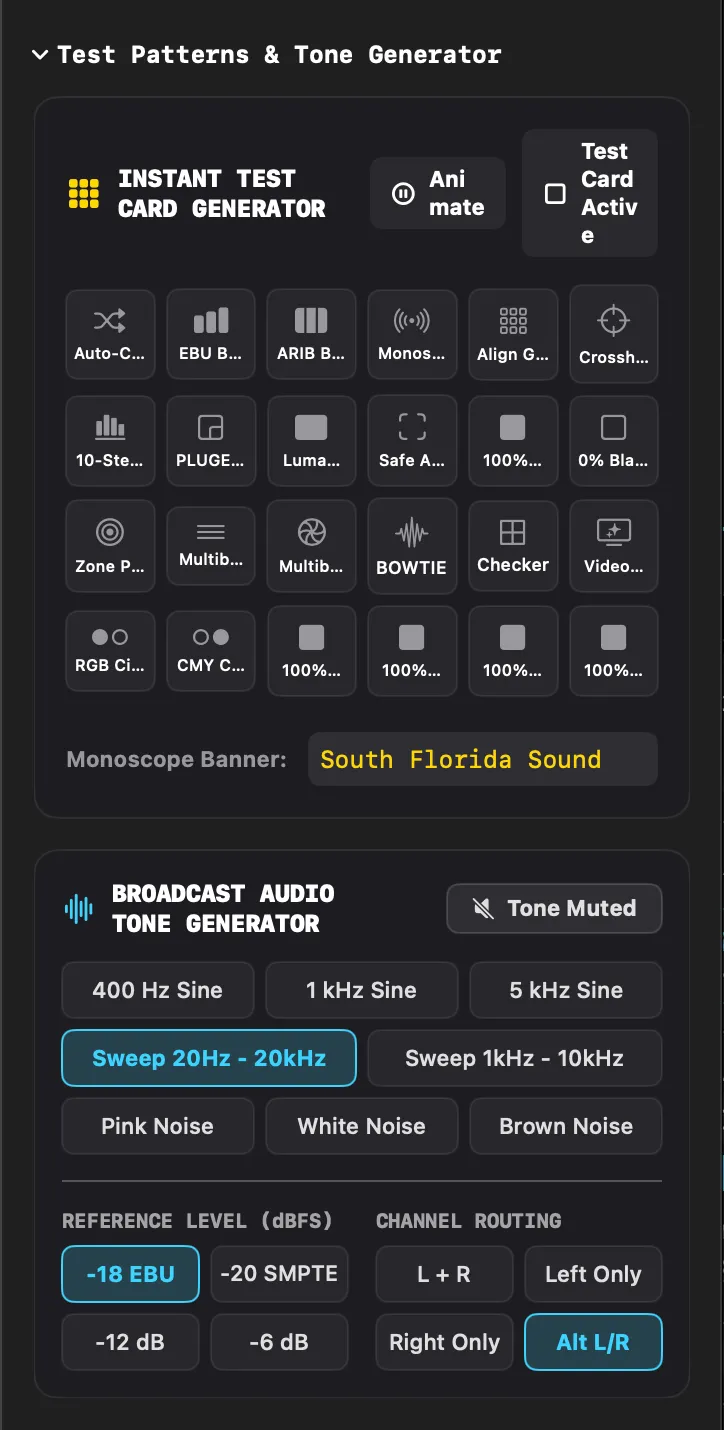Image resolution: width=724 pixels, height=1430 pixels.
Task: Click the blue waveform Tone Generator icon
Action: [78, 908]
